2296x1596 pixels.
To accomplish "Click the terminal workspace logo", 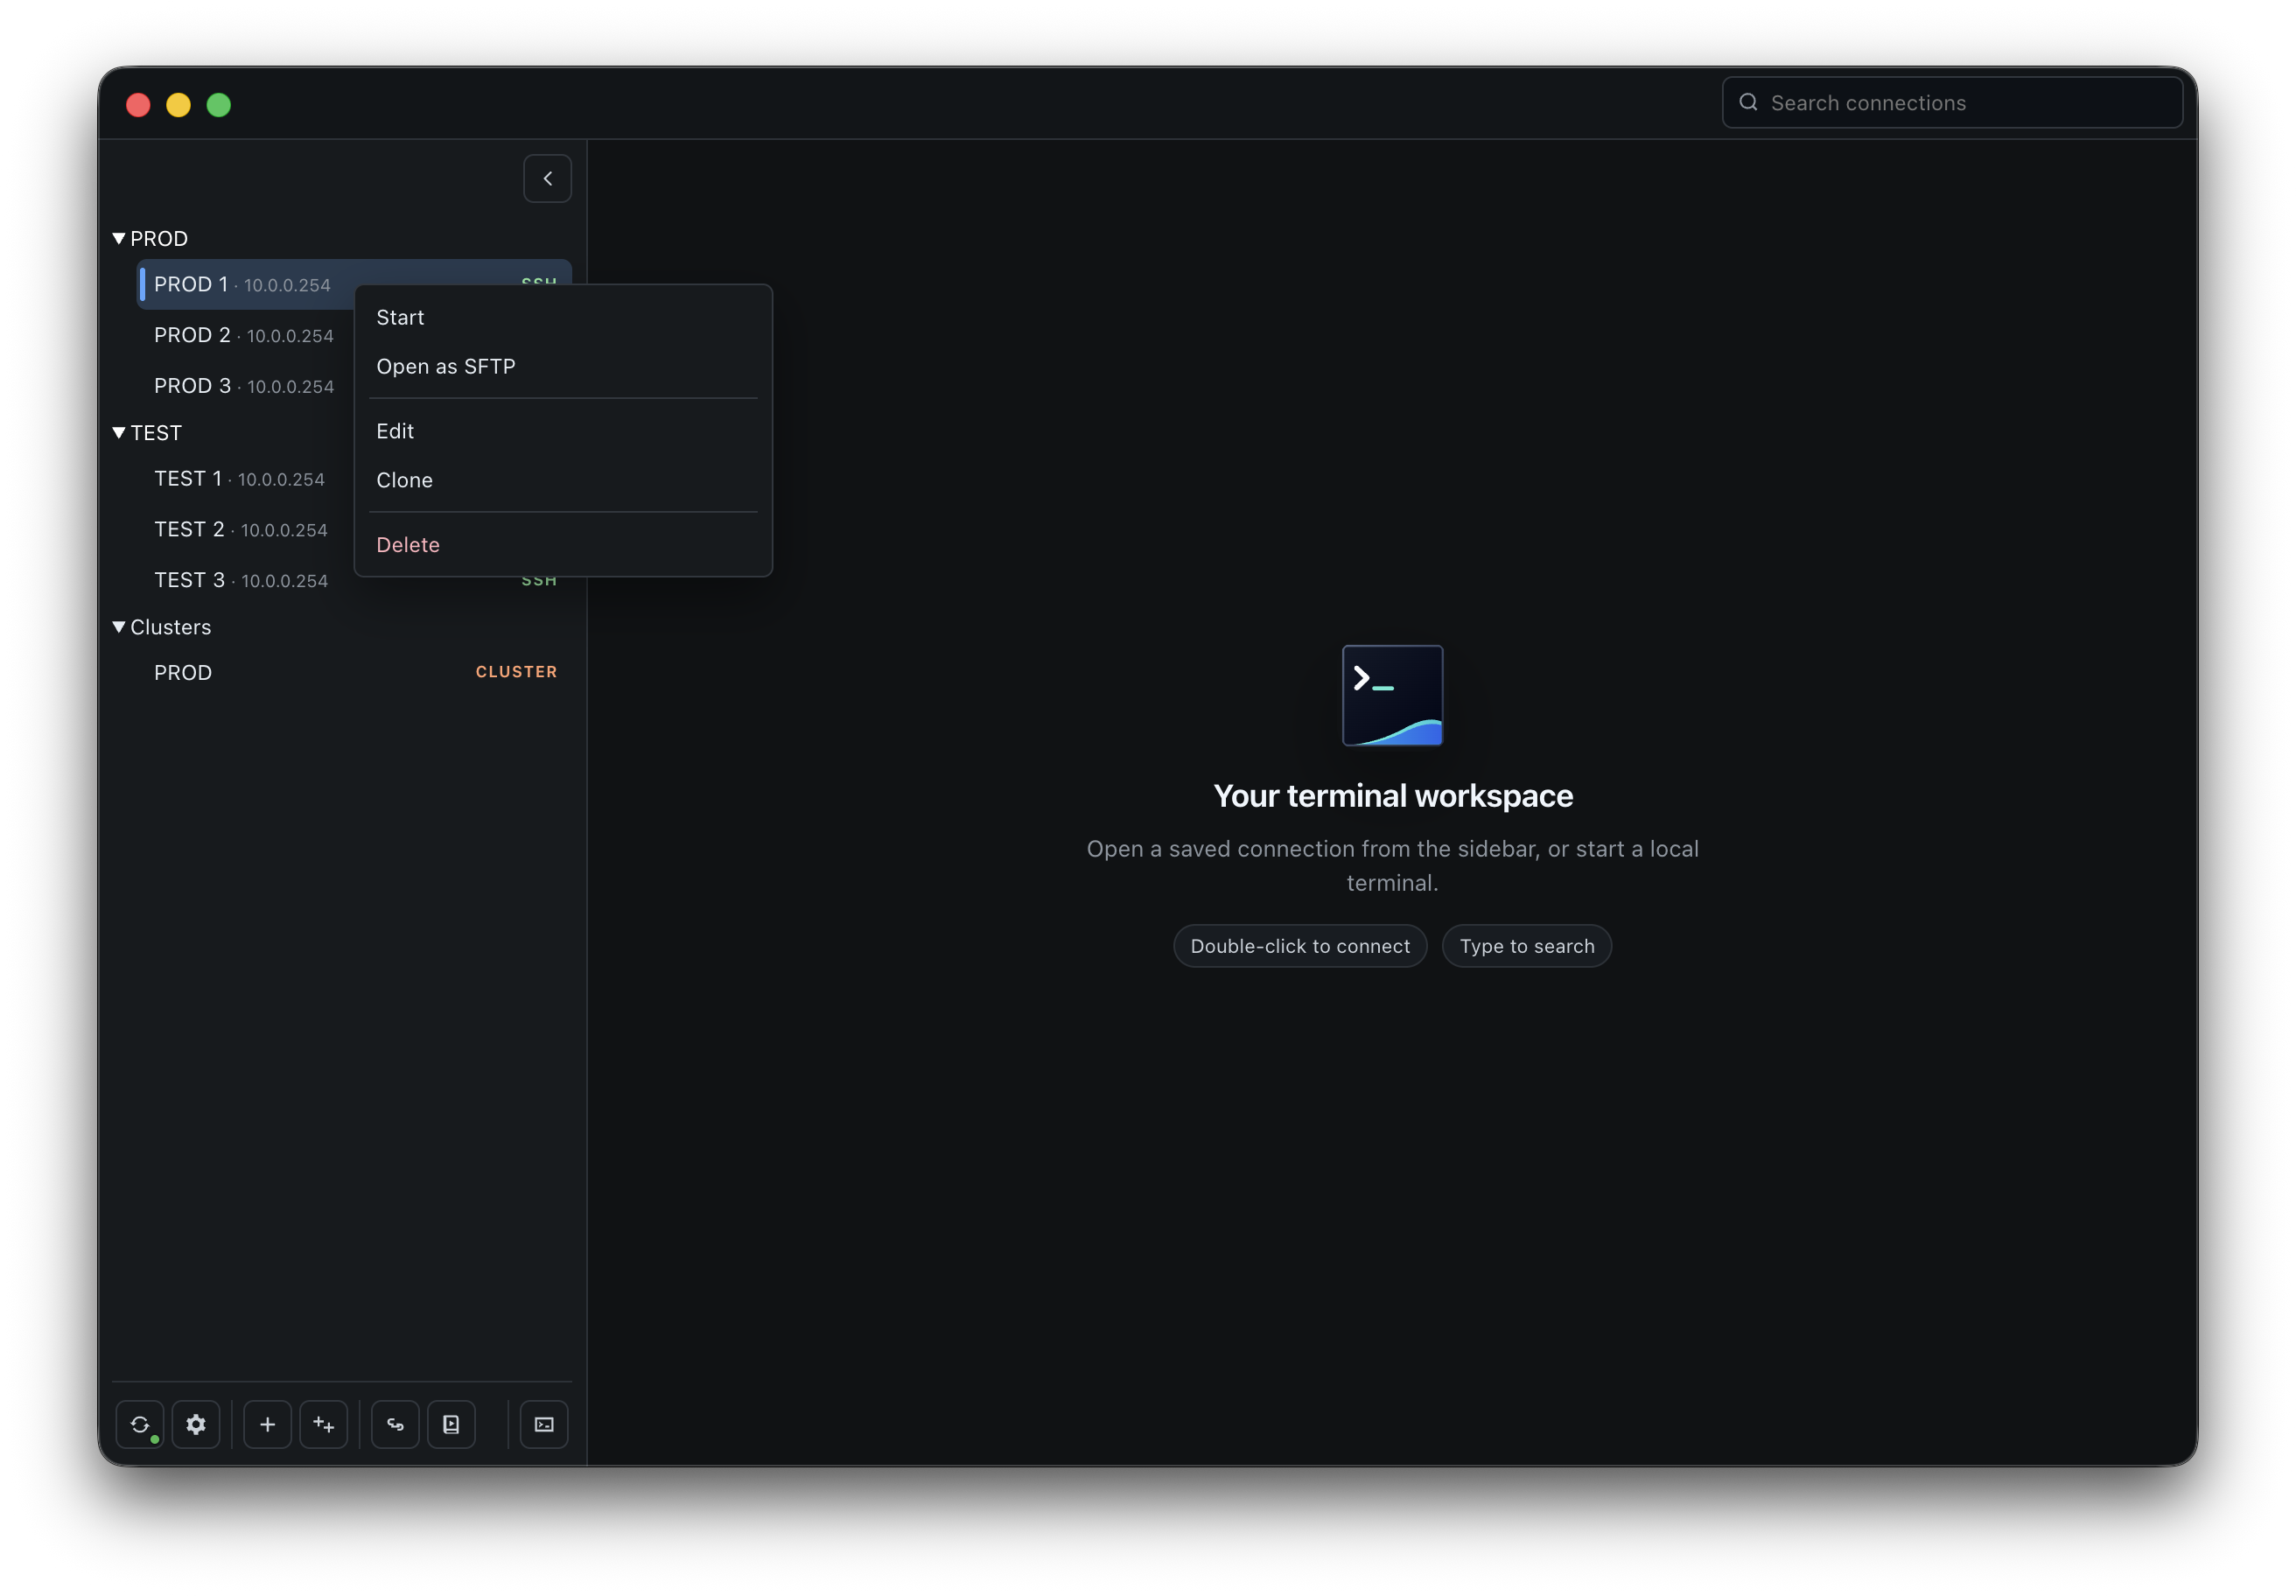I will 1392,695.
